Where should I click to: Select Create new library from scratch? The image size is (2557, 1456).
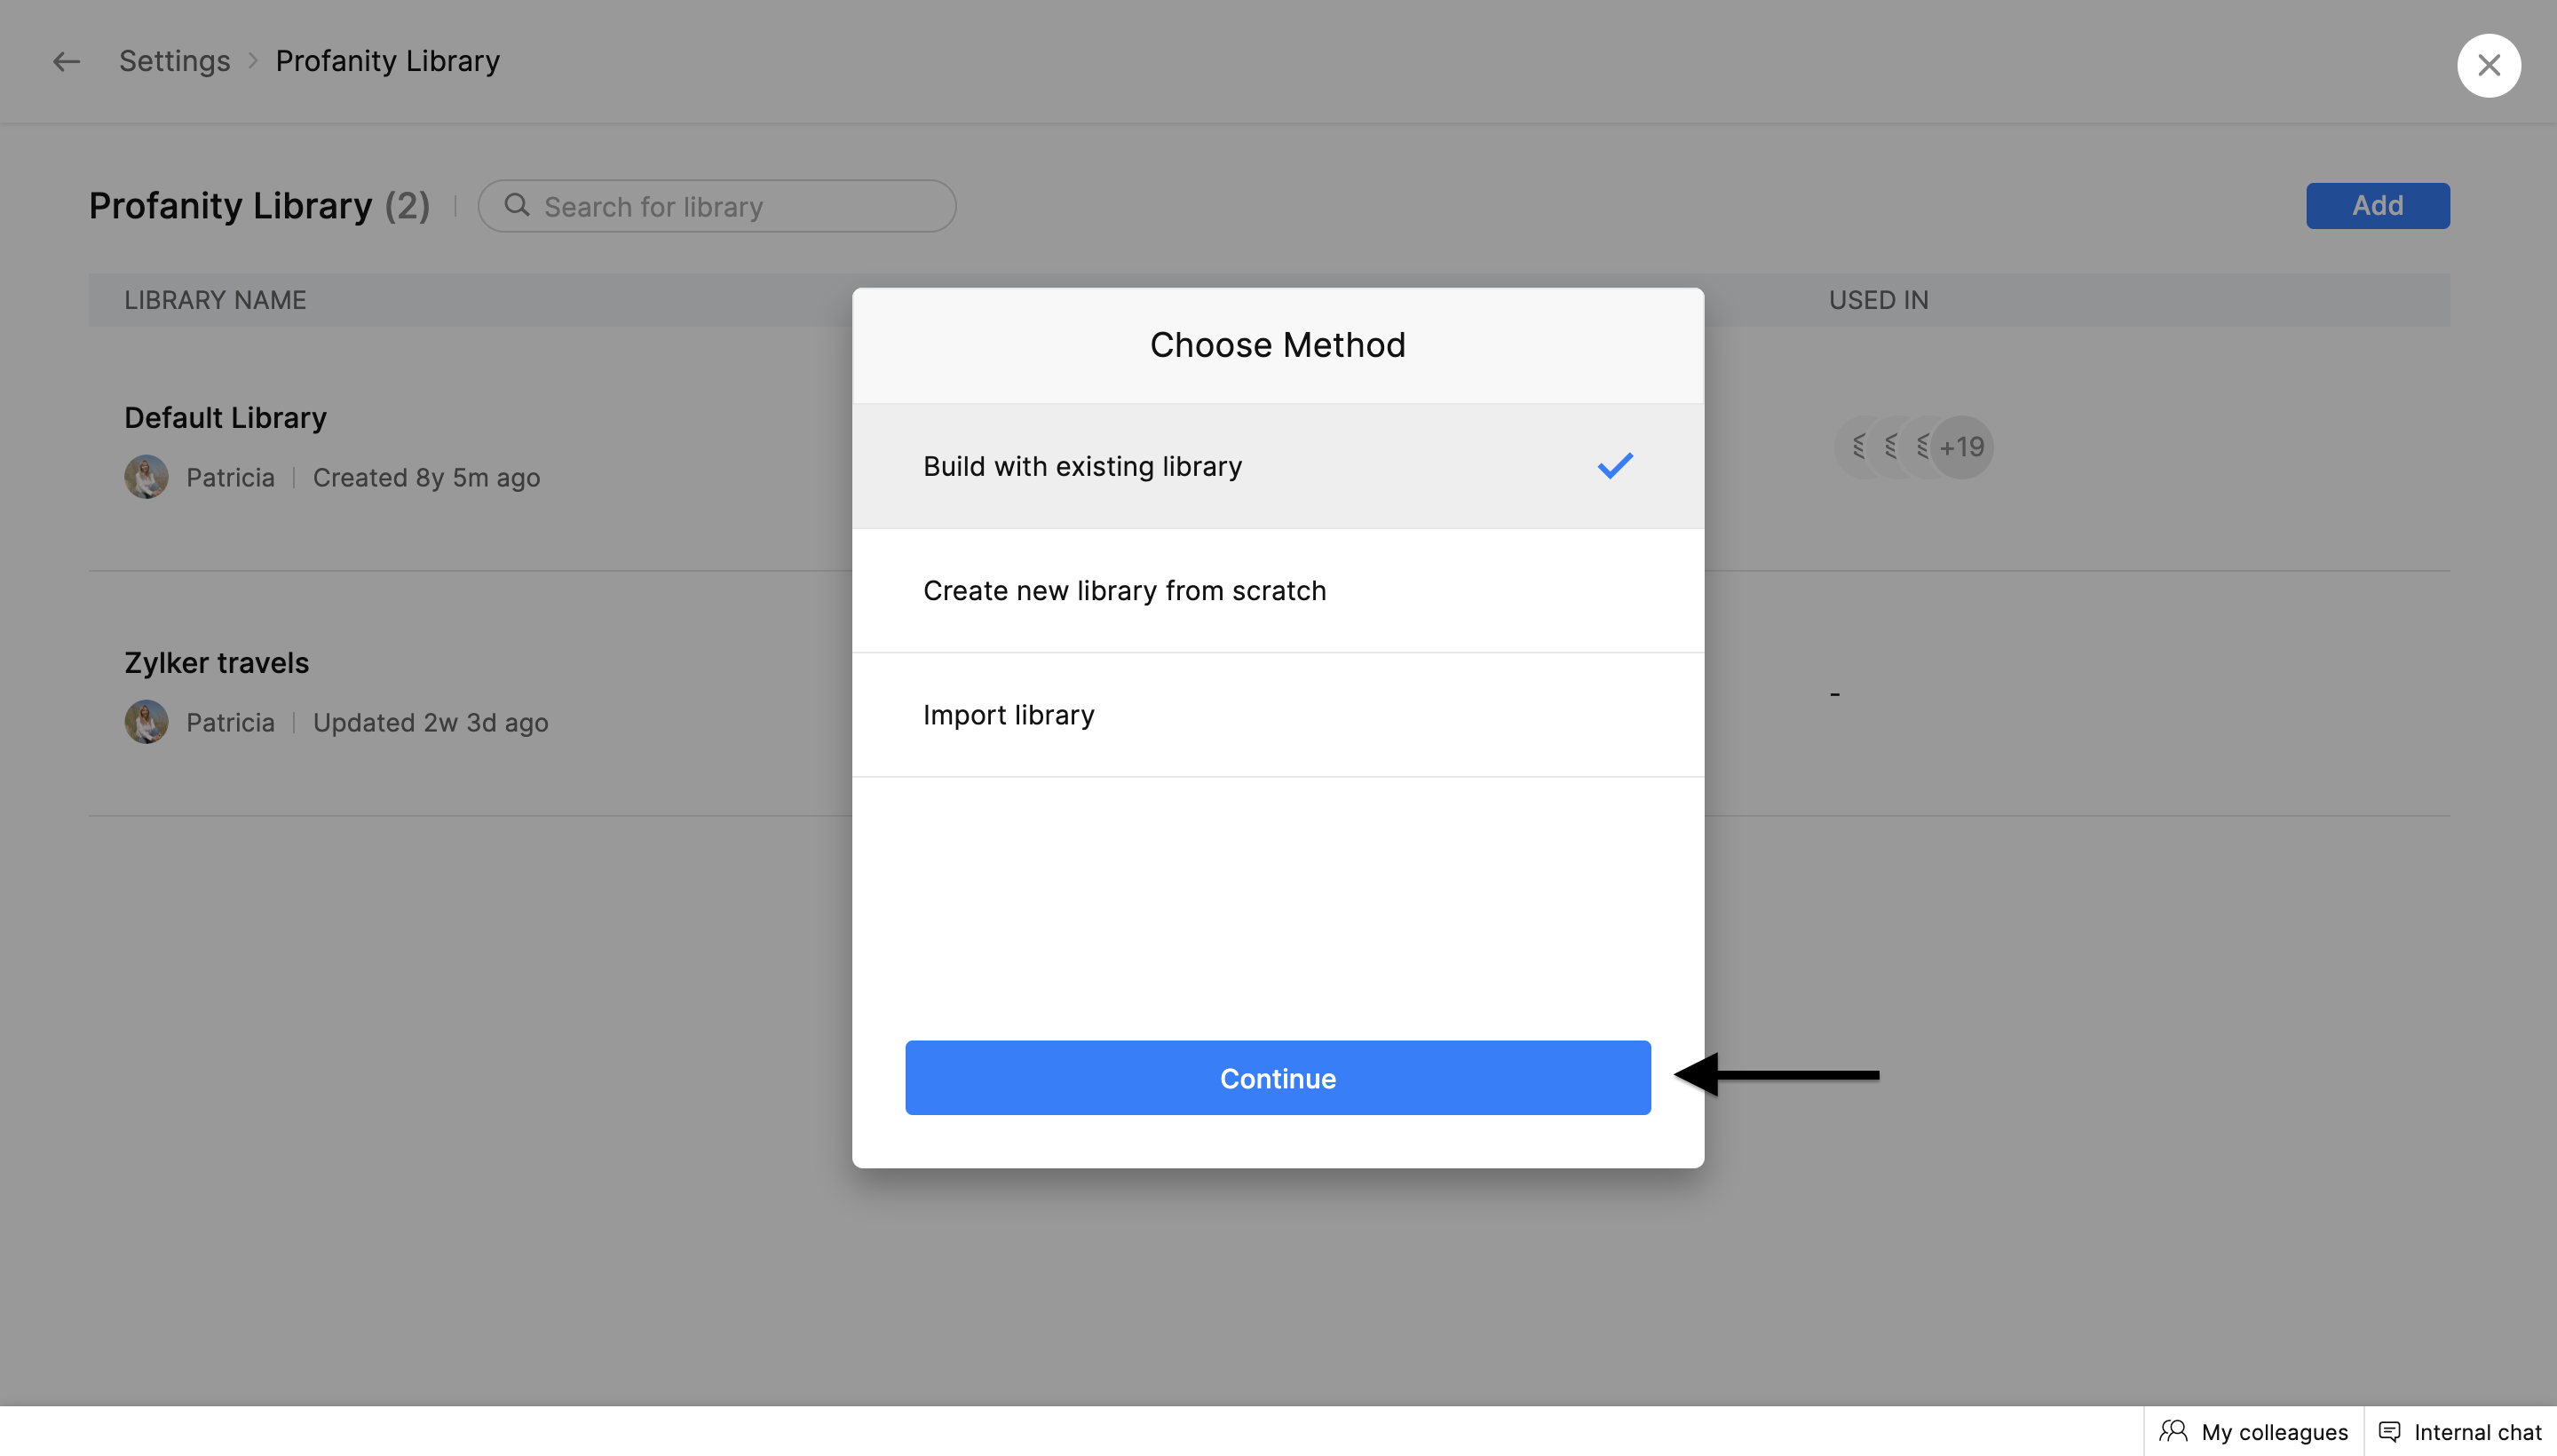click(x=1124, y=591)
